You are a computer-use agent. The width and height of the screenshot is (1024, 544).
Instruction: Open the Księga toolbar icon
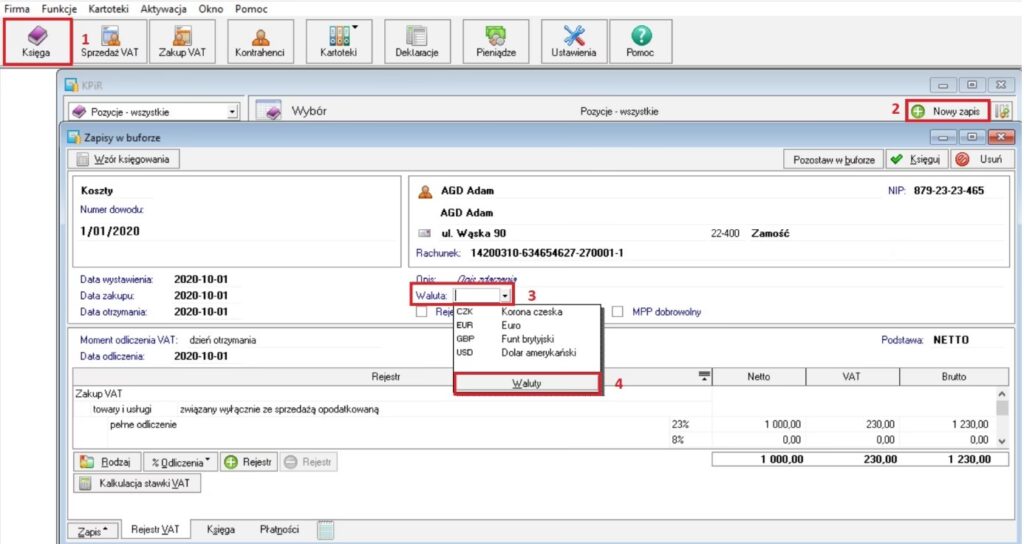click(36, 40)
